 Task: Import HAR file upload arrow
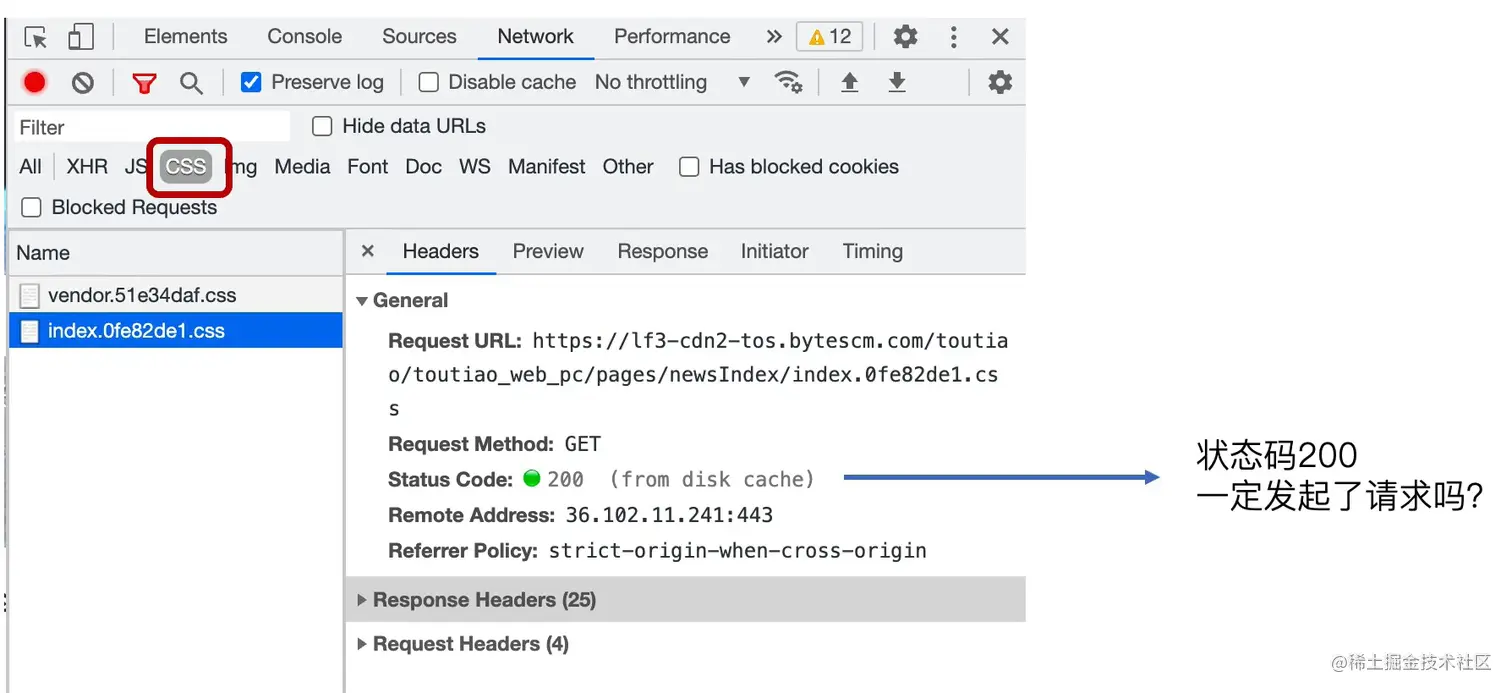point(849,82)
